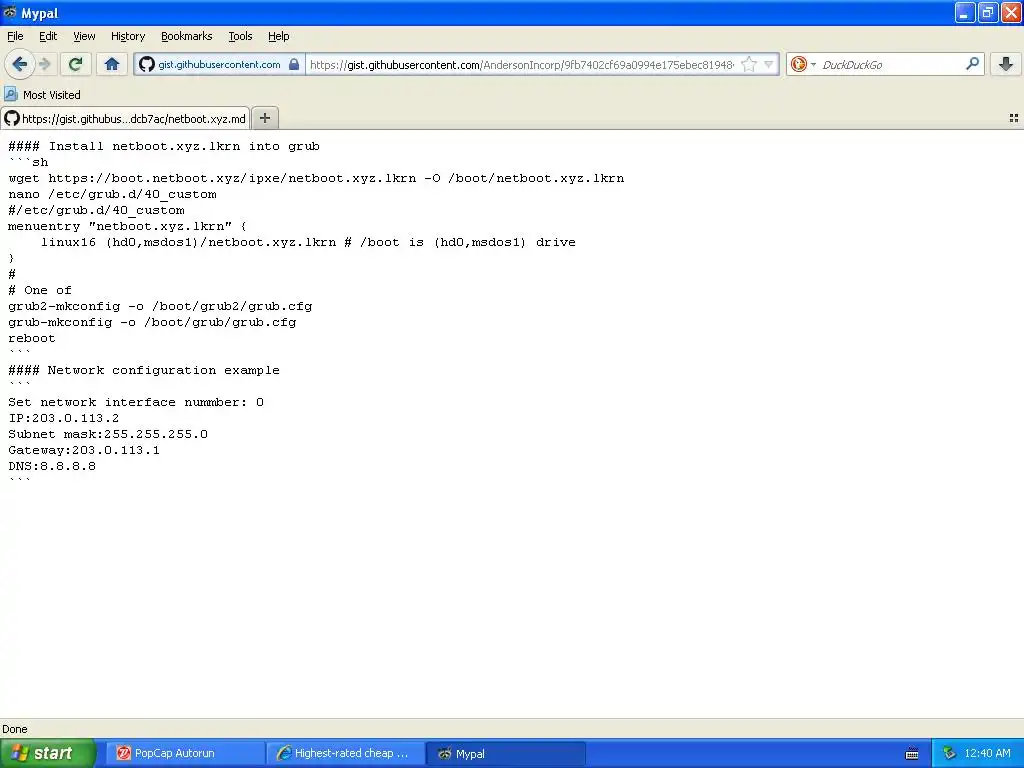Bookmark this page with the star icon
The image size is (1024, 768).
(x=749, y=64)
